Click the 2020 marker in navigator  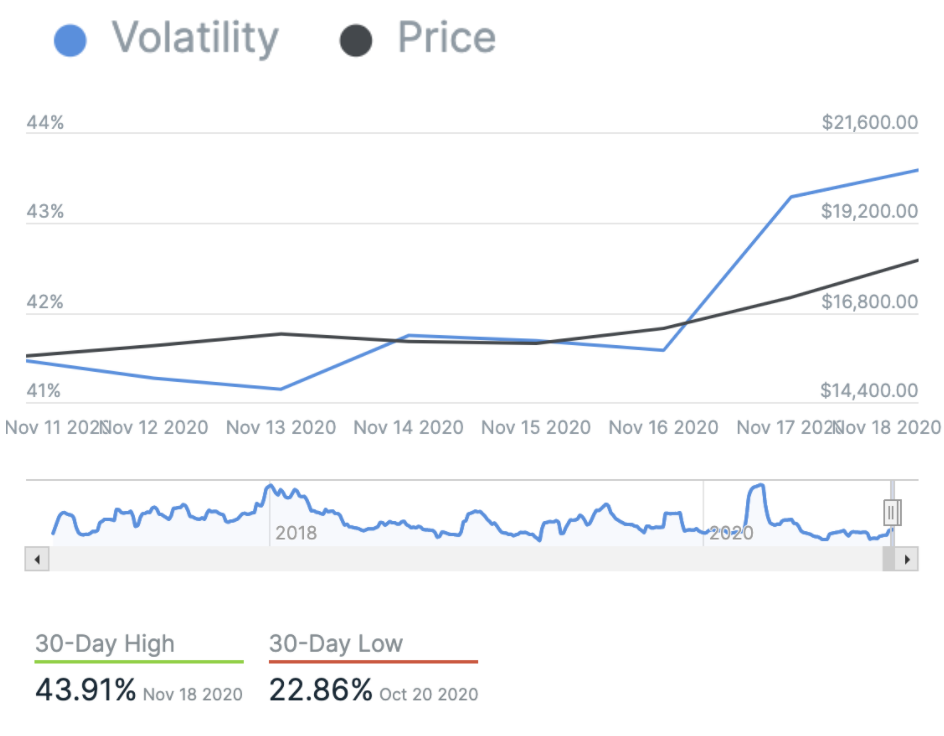[731, 533]
